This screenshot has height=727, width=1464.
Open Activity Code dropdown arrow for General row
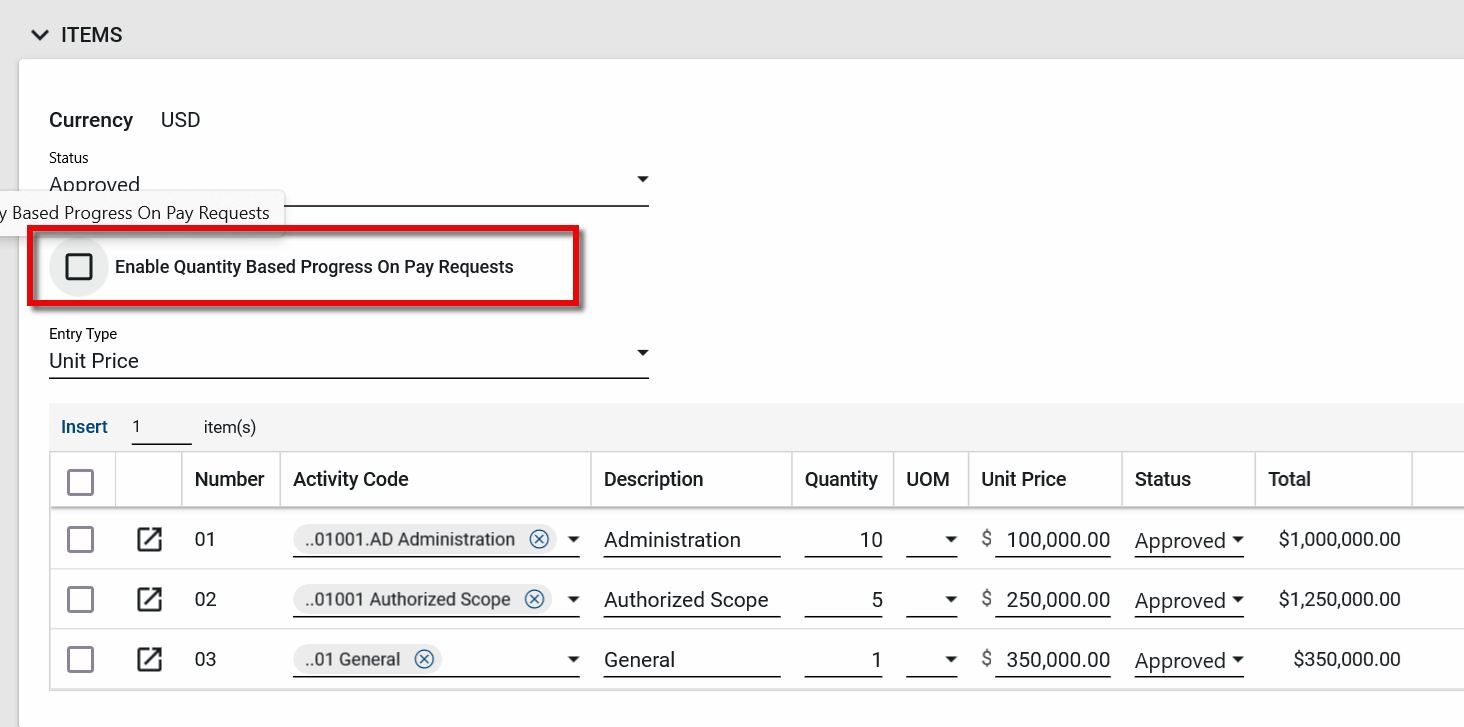573,660
